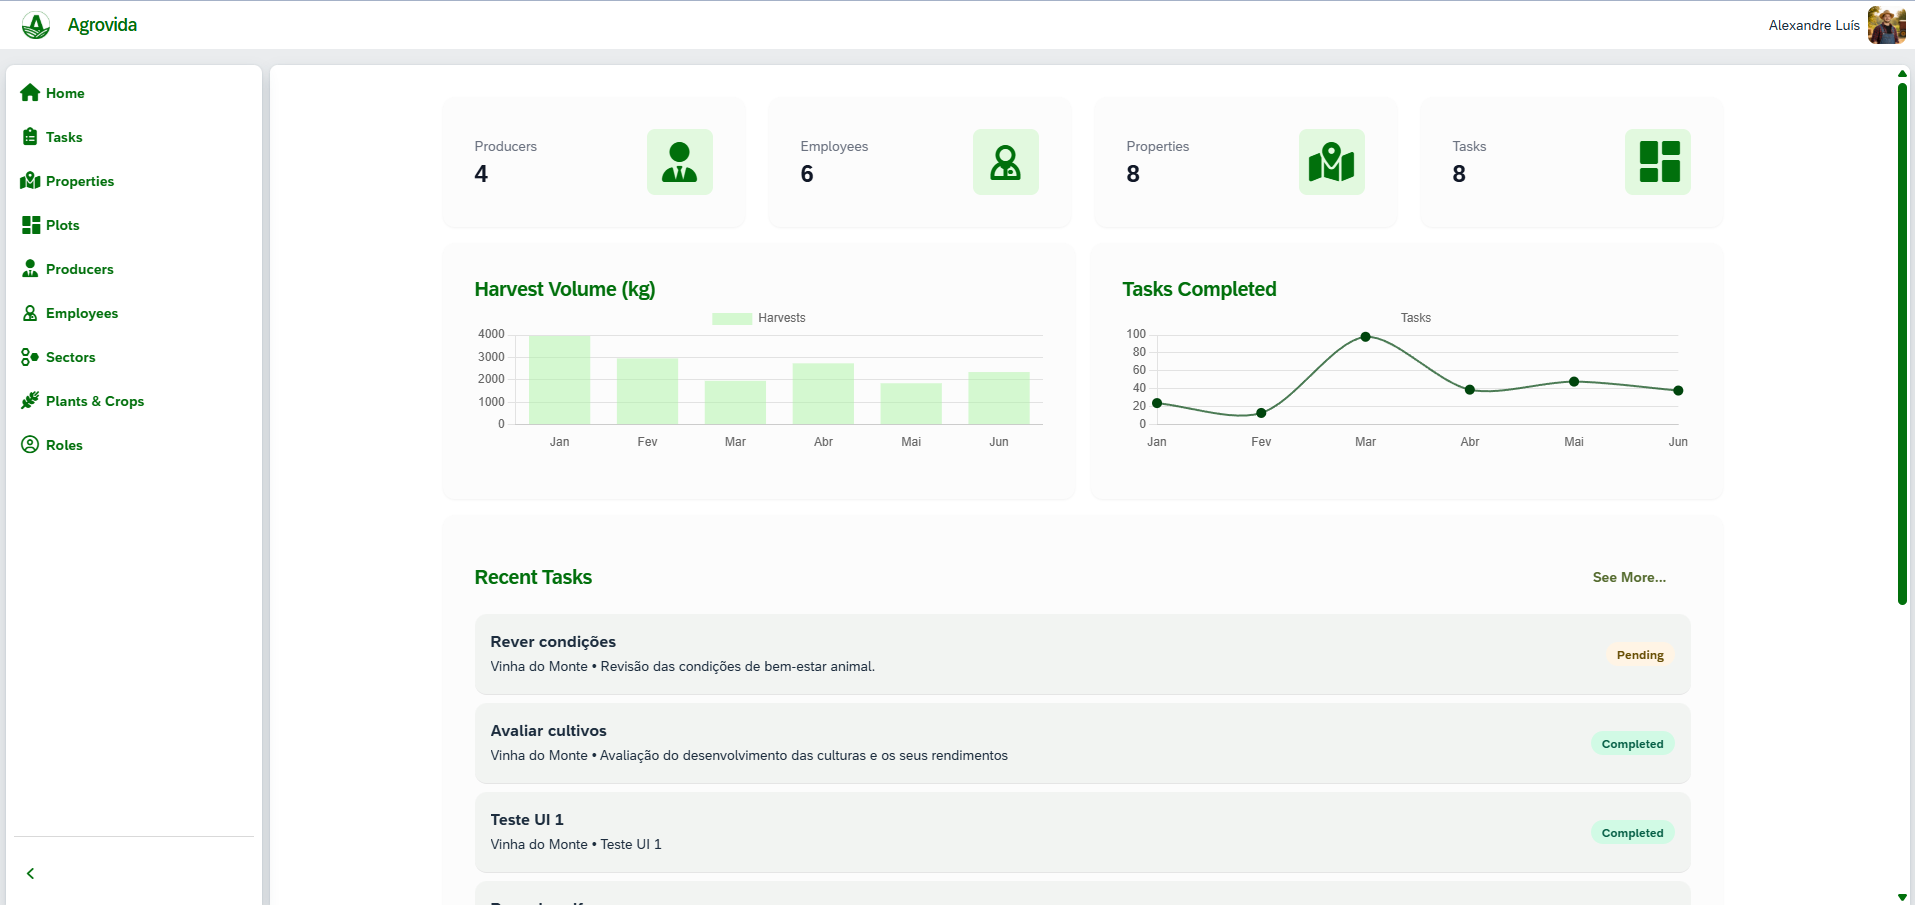Click the Mai line chart data point
The height and width of the screenshot is (905, 1915).
pyautogui.click(x=1574, y=382)
